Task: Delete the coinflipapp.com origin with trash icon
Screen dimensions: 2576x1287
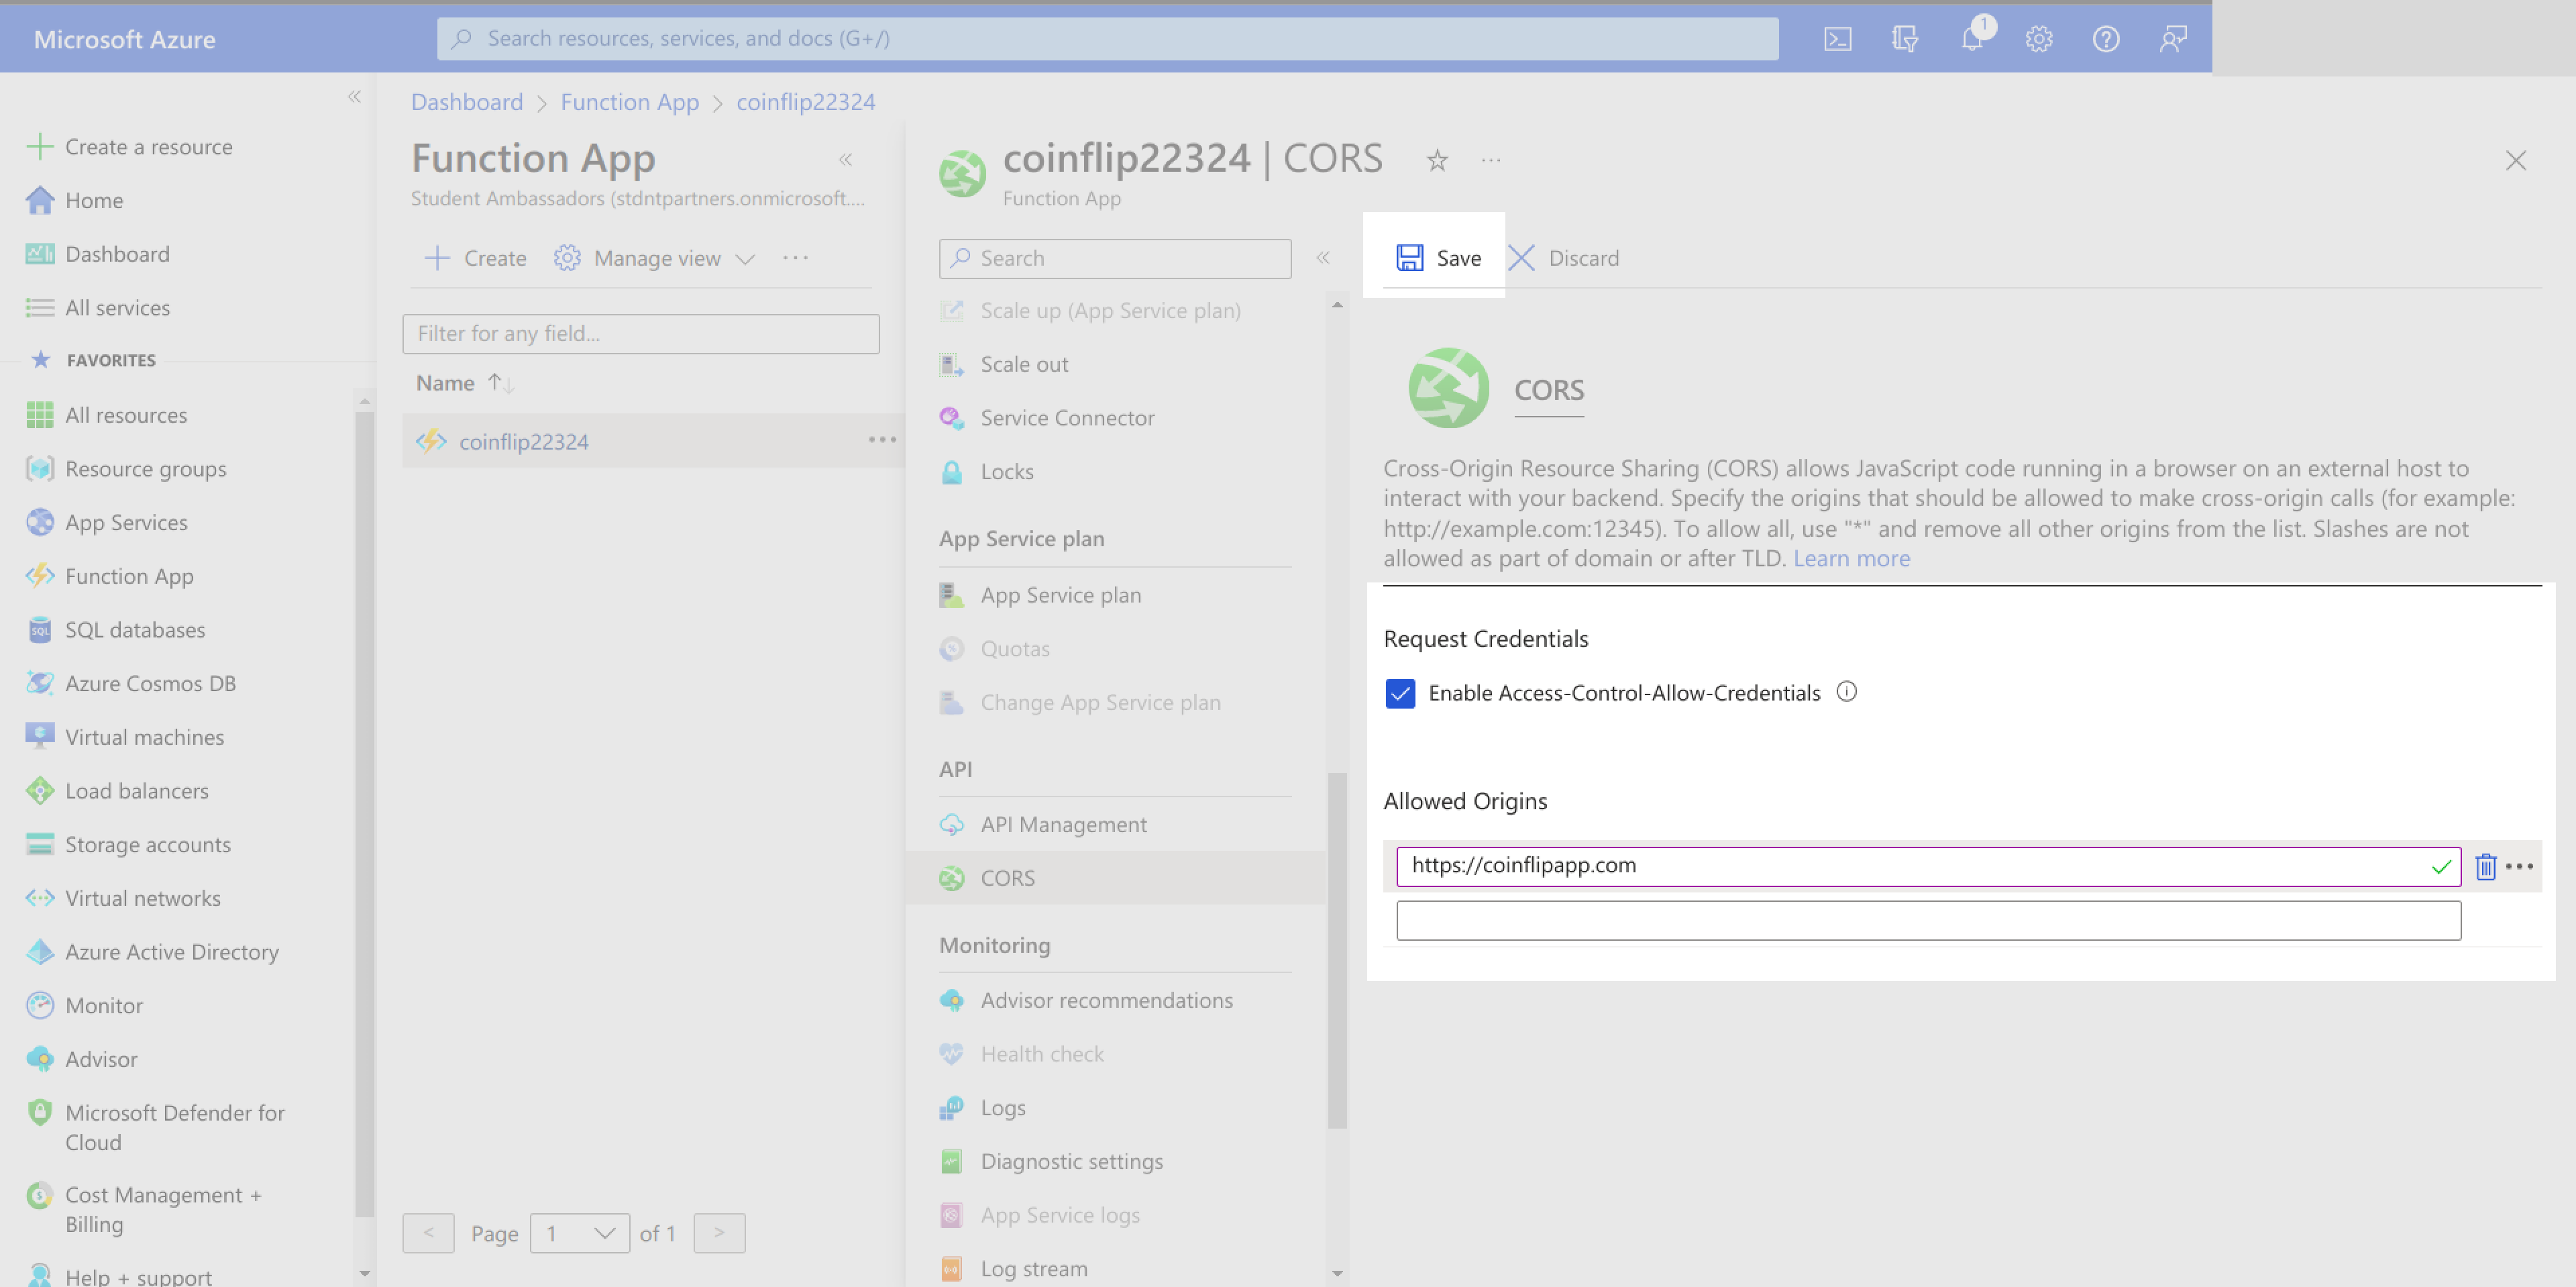Action: coord(2485,866)
